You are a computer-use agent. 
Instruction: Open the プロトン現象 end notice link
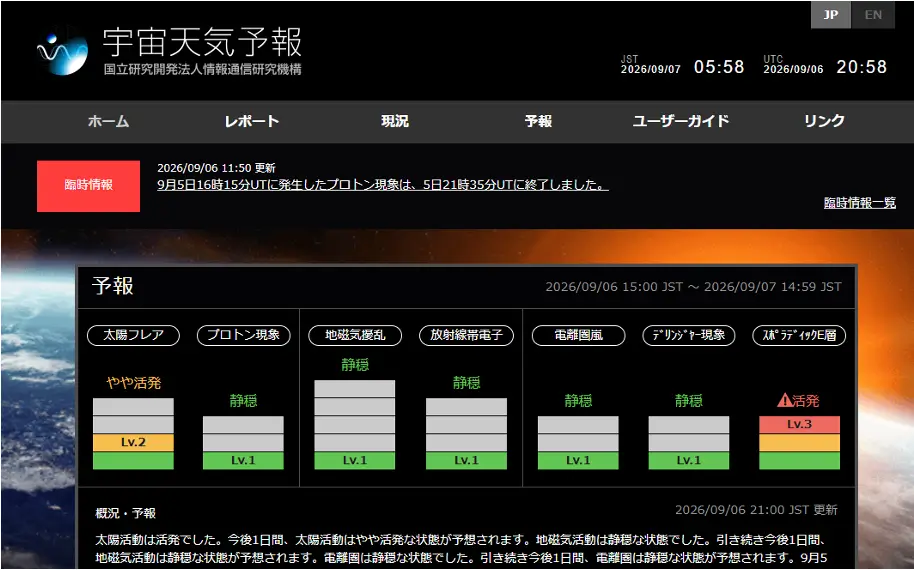coord(383,185)
